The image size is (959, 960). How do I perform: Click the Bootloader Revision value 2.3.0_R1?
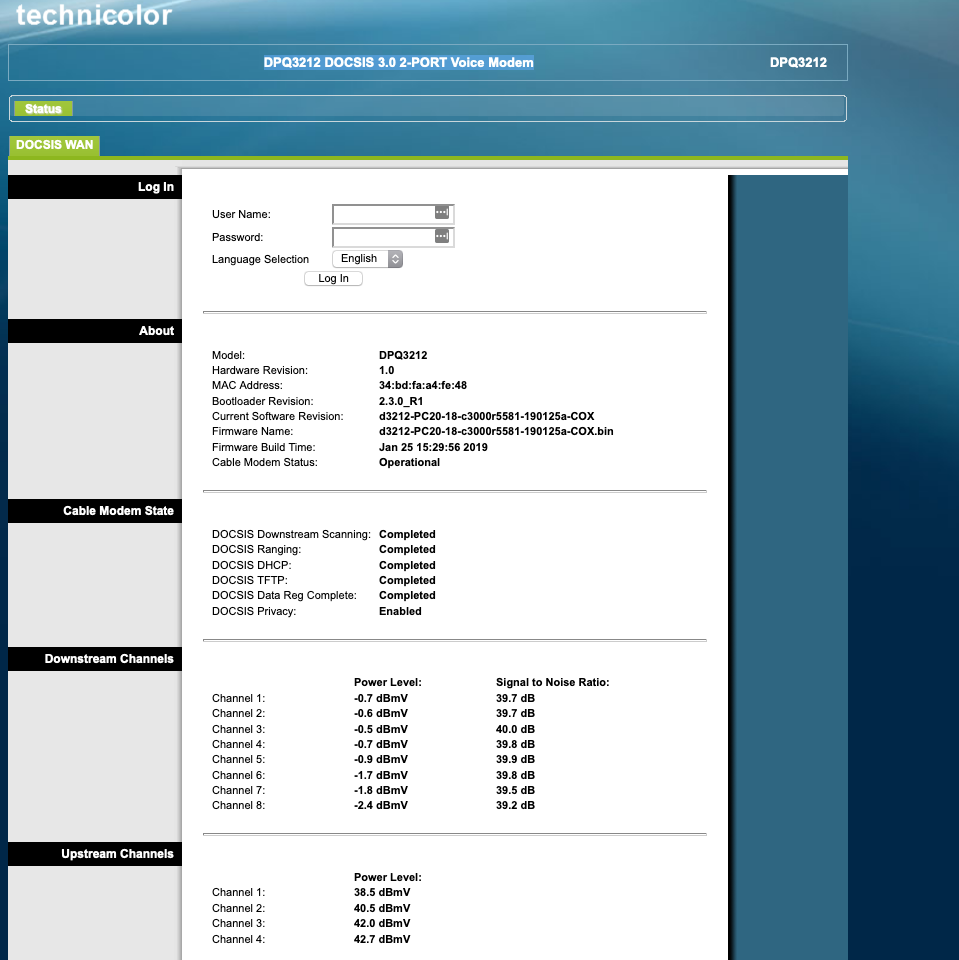coord(401,401)
